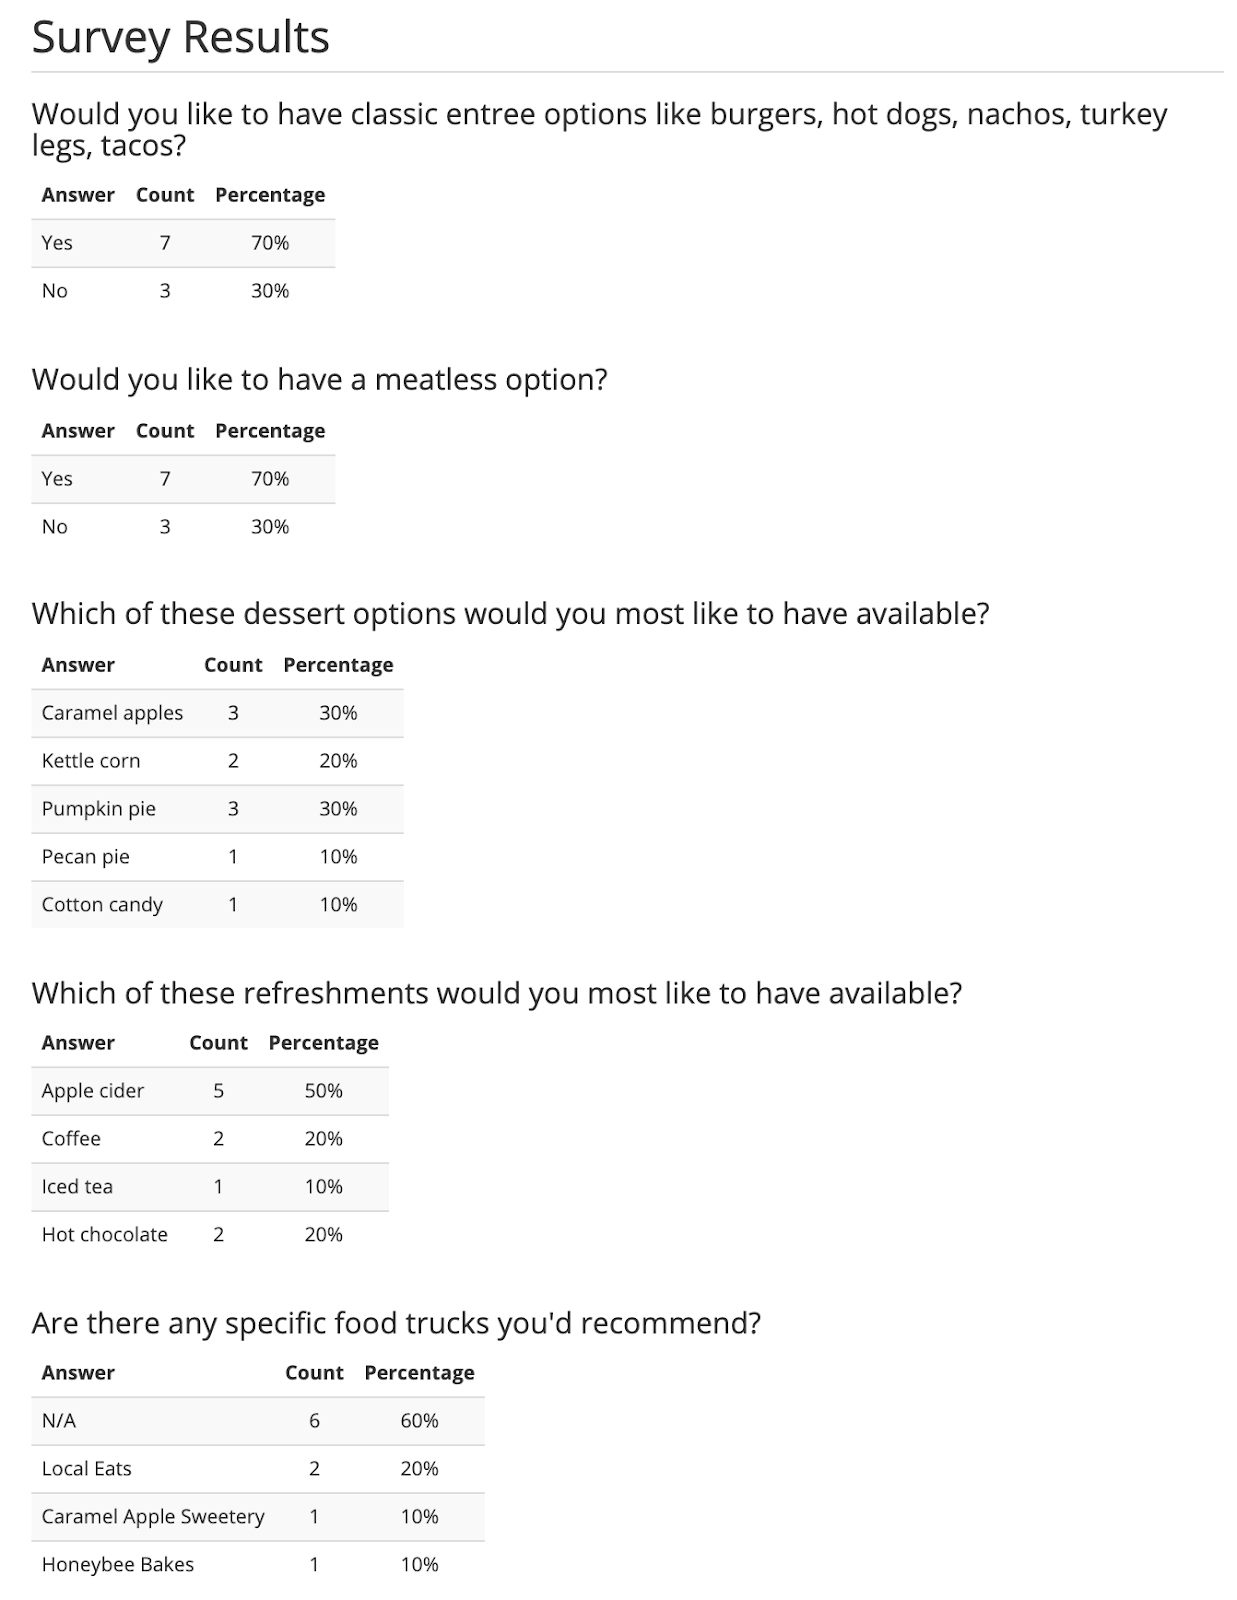Image resolution: width=1237 pixels, height=1600 pixels.
Task: Click the Iced tea answer
Action: (77, 1187)
